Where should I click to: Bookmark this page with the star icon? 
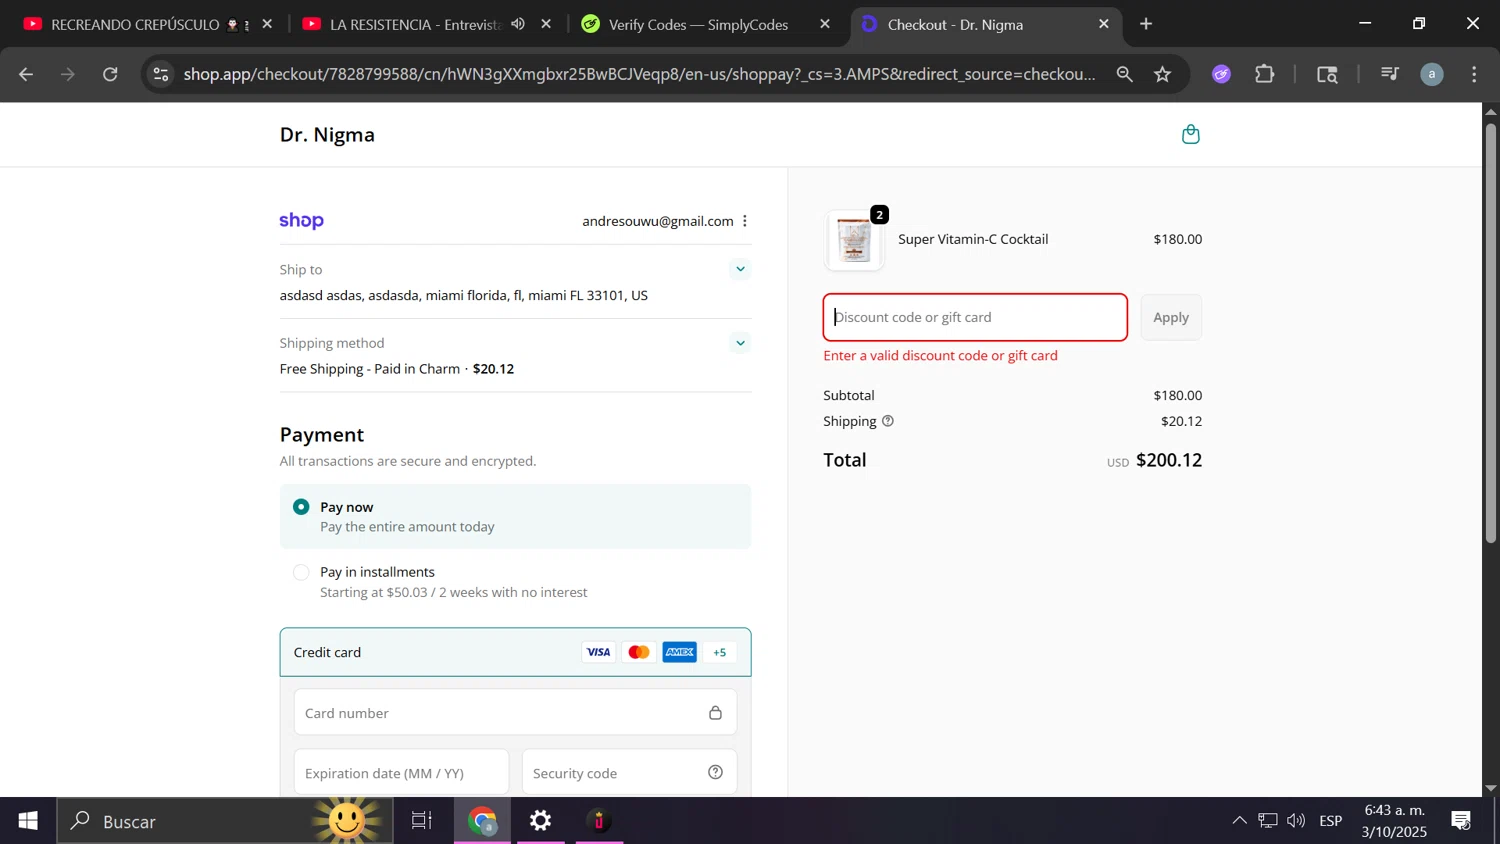(x=1162, y=74)
